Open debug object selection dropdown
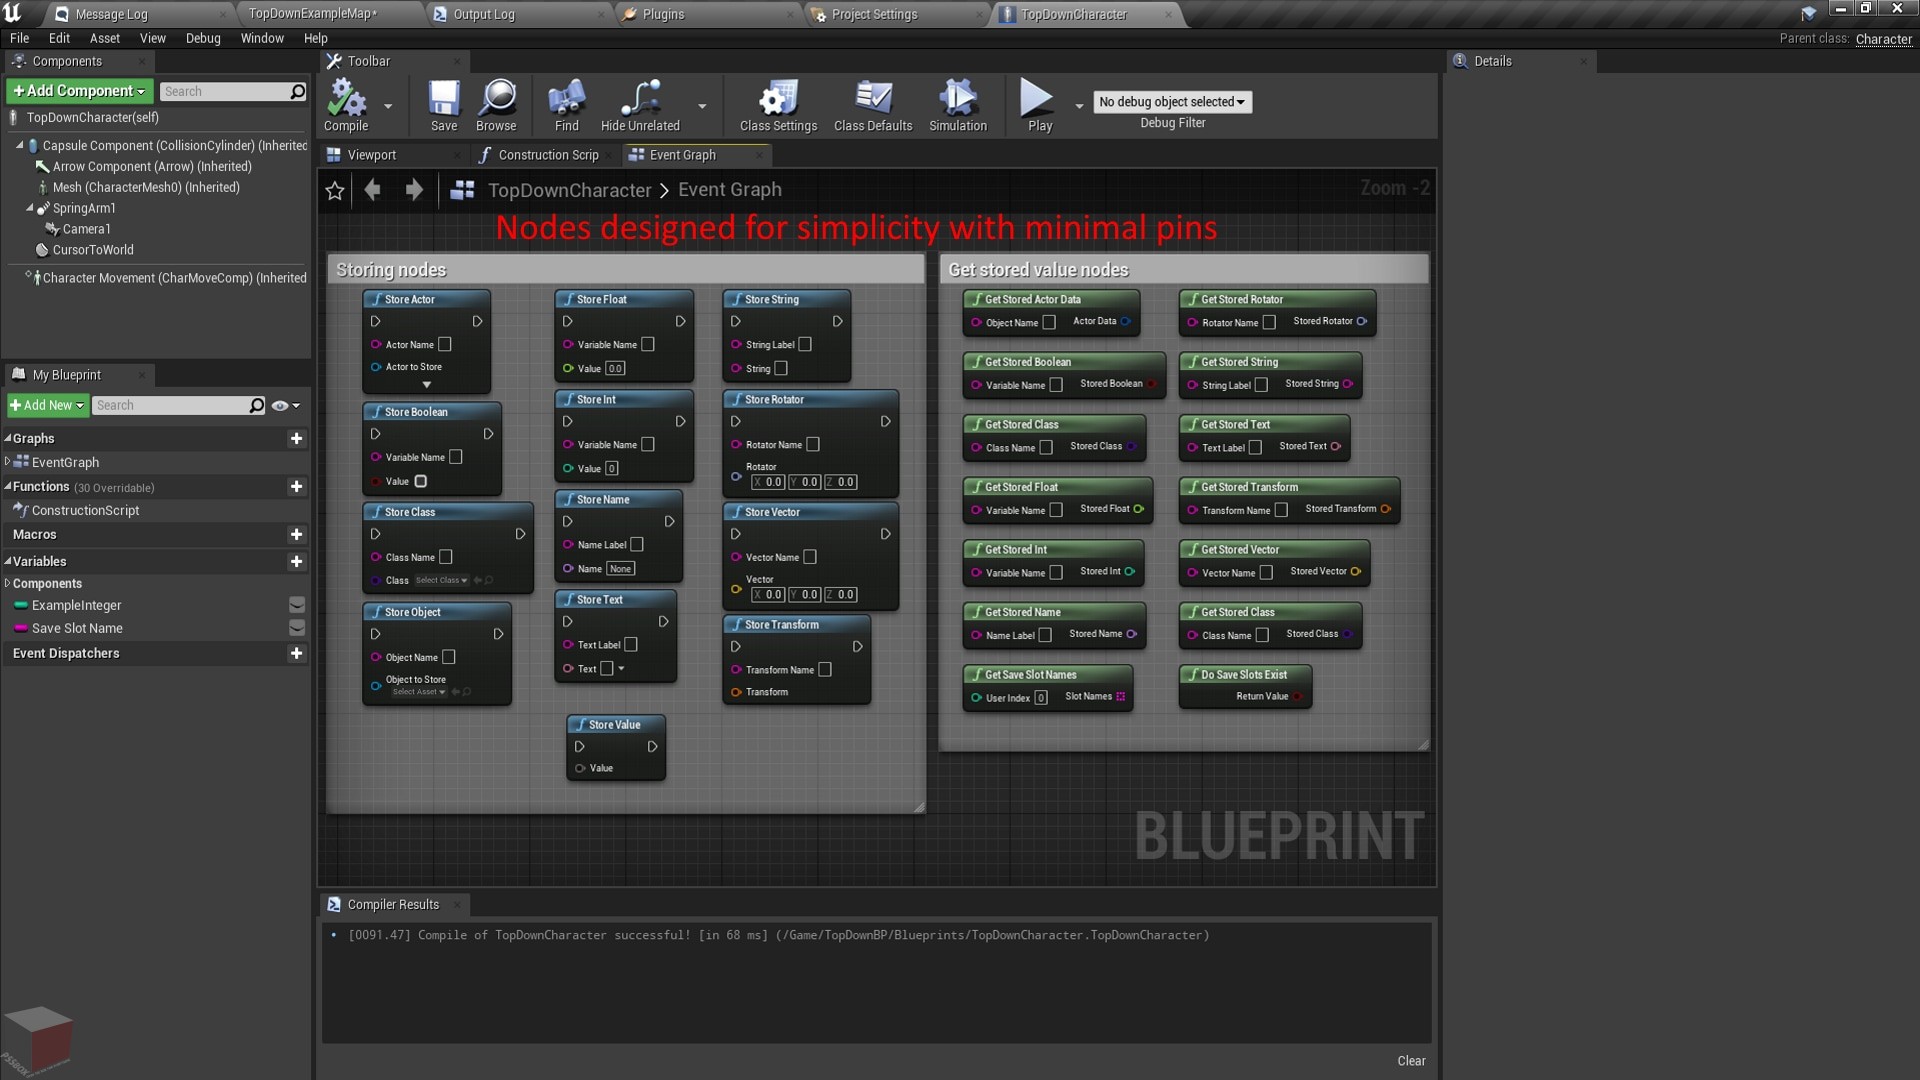The width and height of the screenshot is (1920, 1080). tap(1172, 102)
